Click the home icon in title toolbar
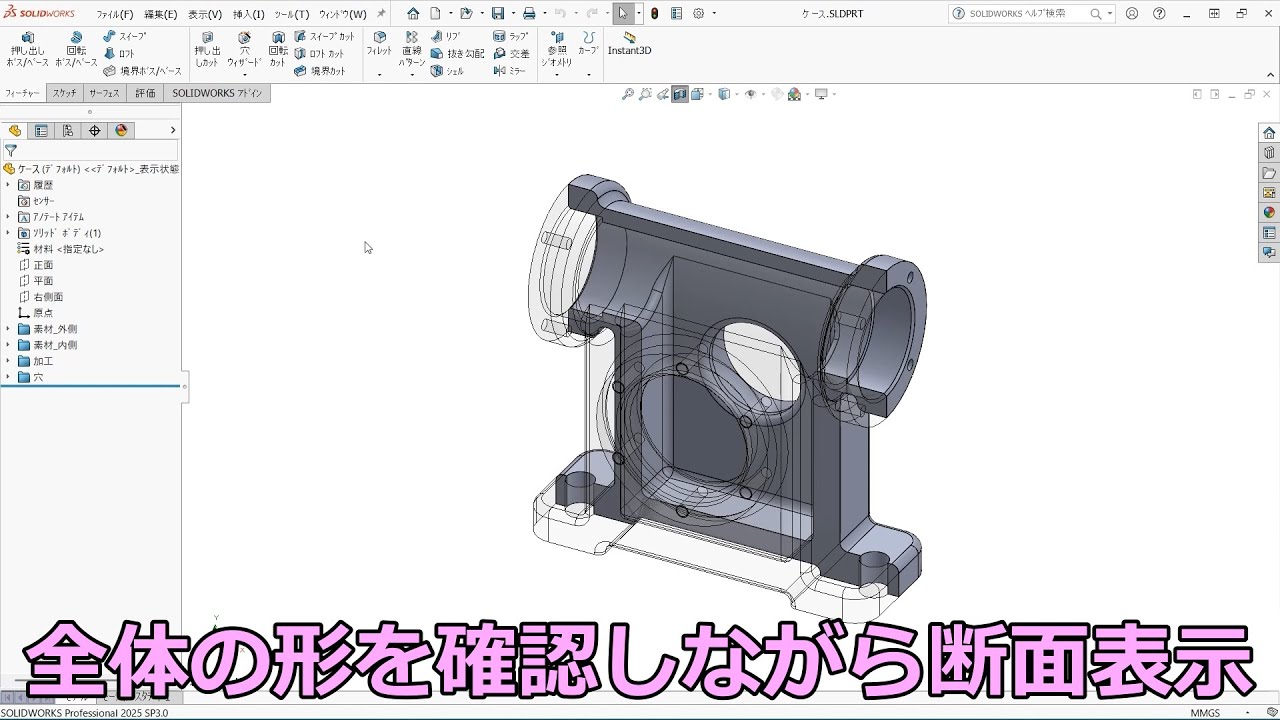Viewport: 1280px width, 720px height. coord(413,14)
